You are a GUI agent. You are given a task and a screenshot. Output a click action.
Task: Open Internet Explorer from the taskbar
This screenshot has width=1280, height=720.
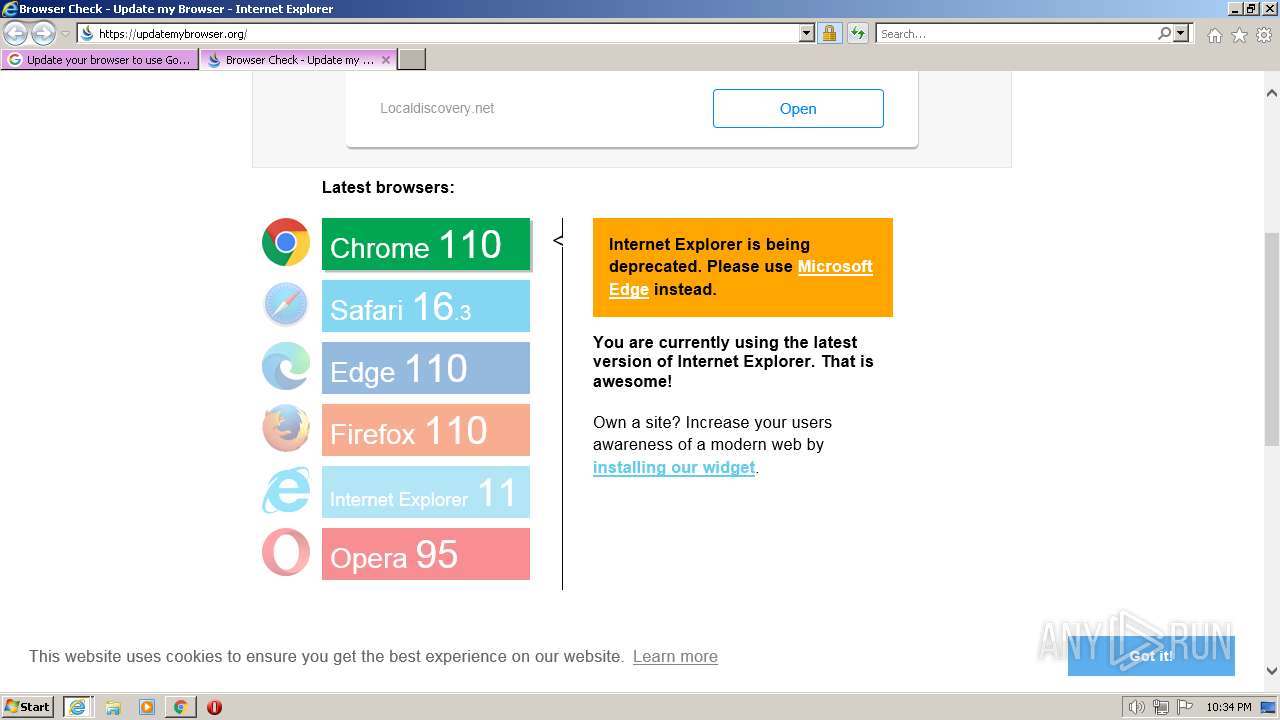click(x=77, y=707)
